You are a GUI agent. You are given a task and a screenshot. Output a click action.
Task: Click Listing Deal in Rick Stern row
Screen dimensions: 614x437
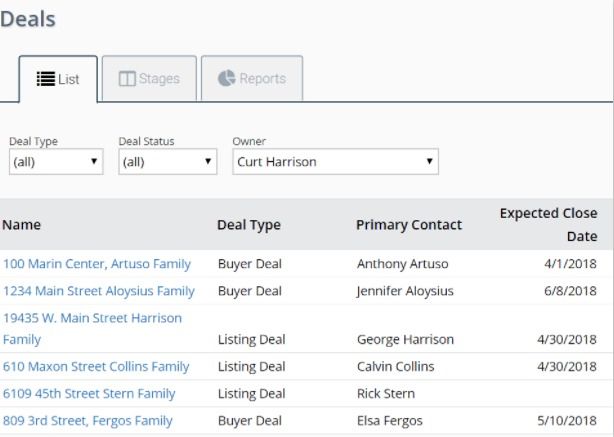pyautogui.click(x=251, y=394)
